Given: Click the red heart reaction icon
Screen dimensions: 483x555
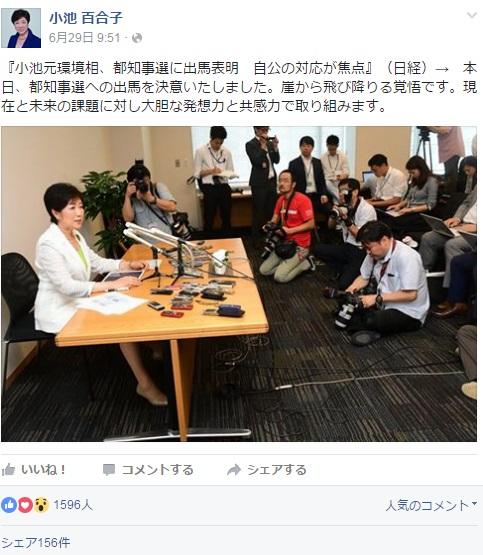Looking at the screenshot, I should 25,505.
